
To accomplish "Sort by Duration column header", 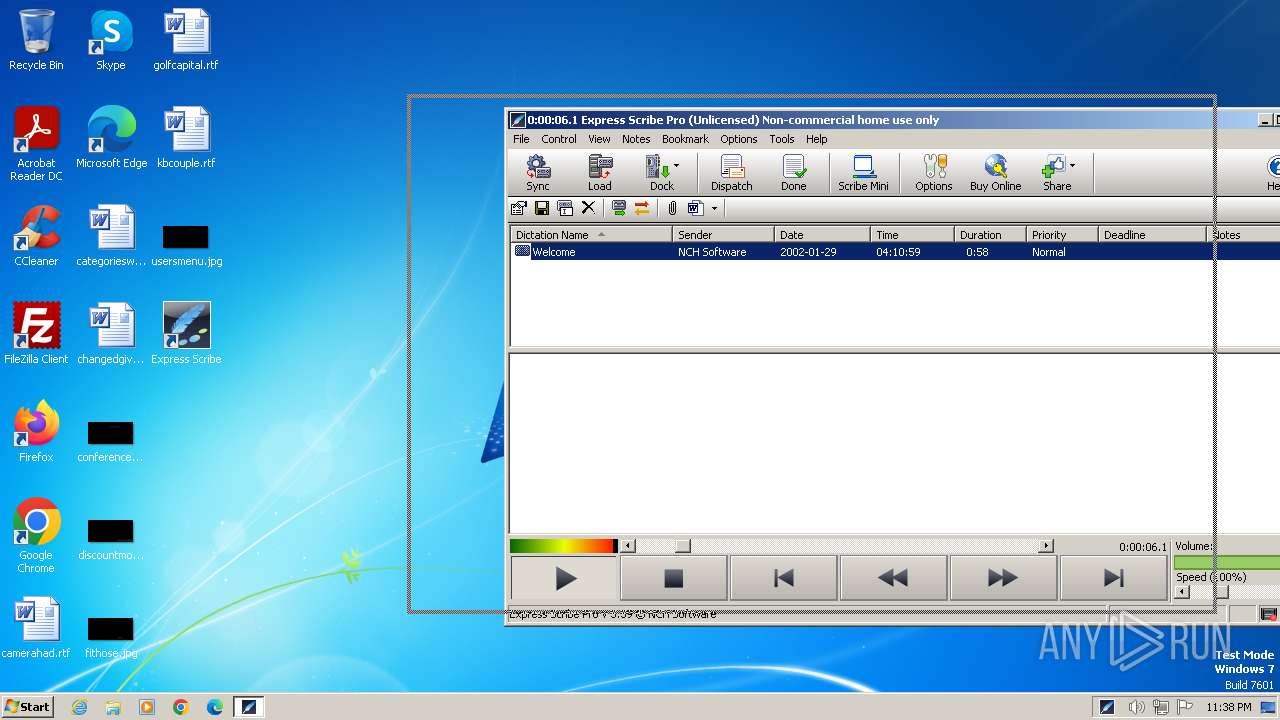I will point(990,235).
